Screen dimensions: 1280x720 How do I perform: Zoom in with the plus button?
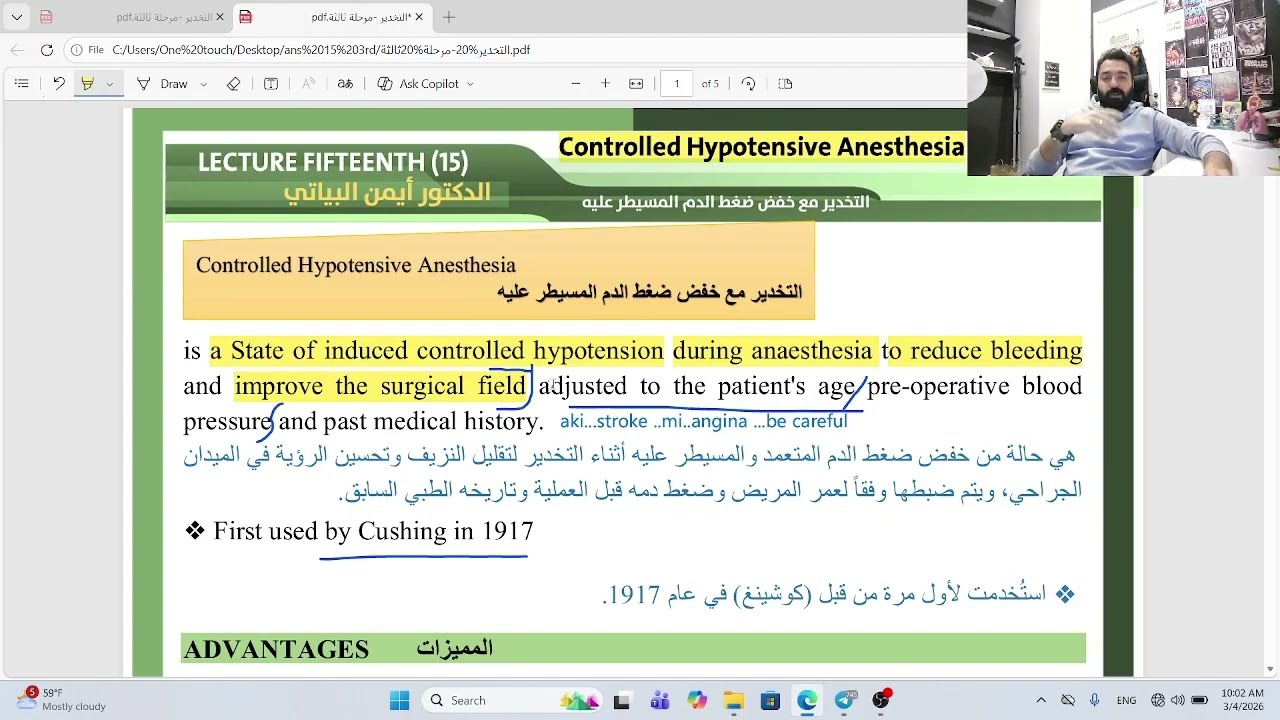605,84
